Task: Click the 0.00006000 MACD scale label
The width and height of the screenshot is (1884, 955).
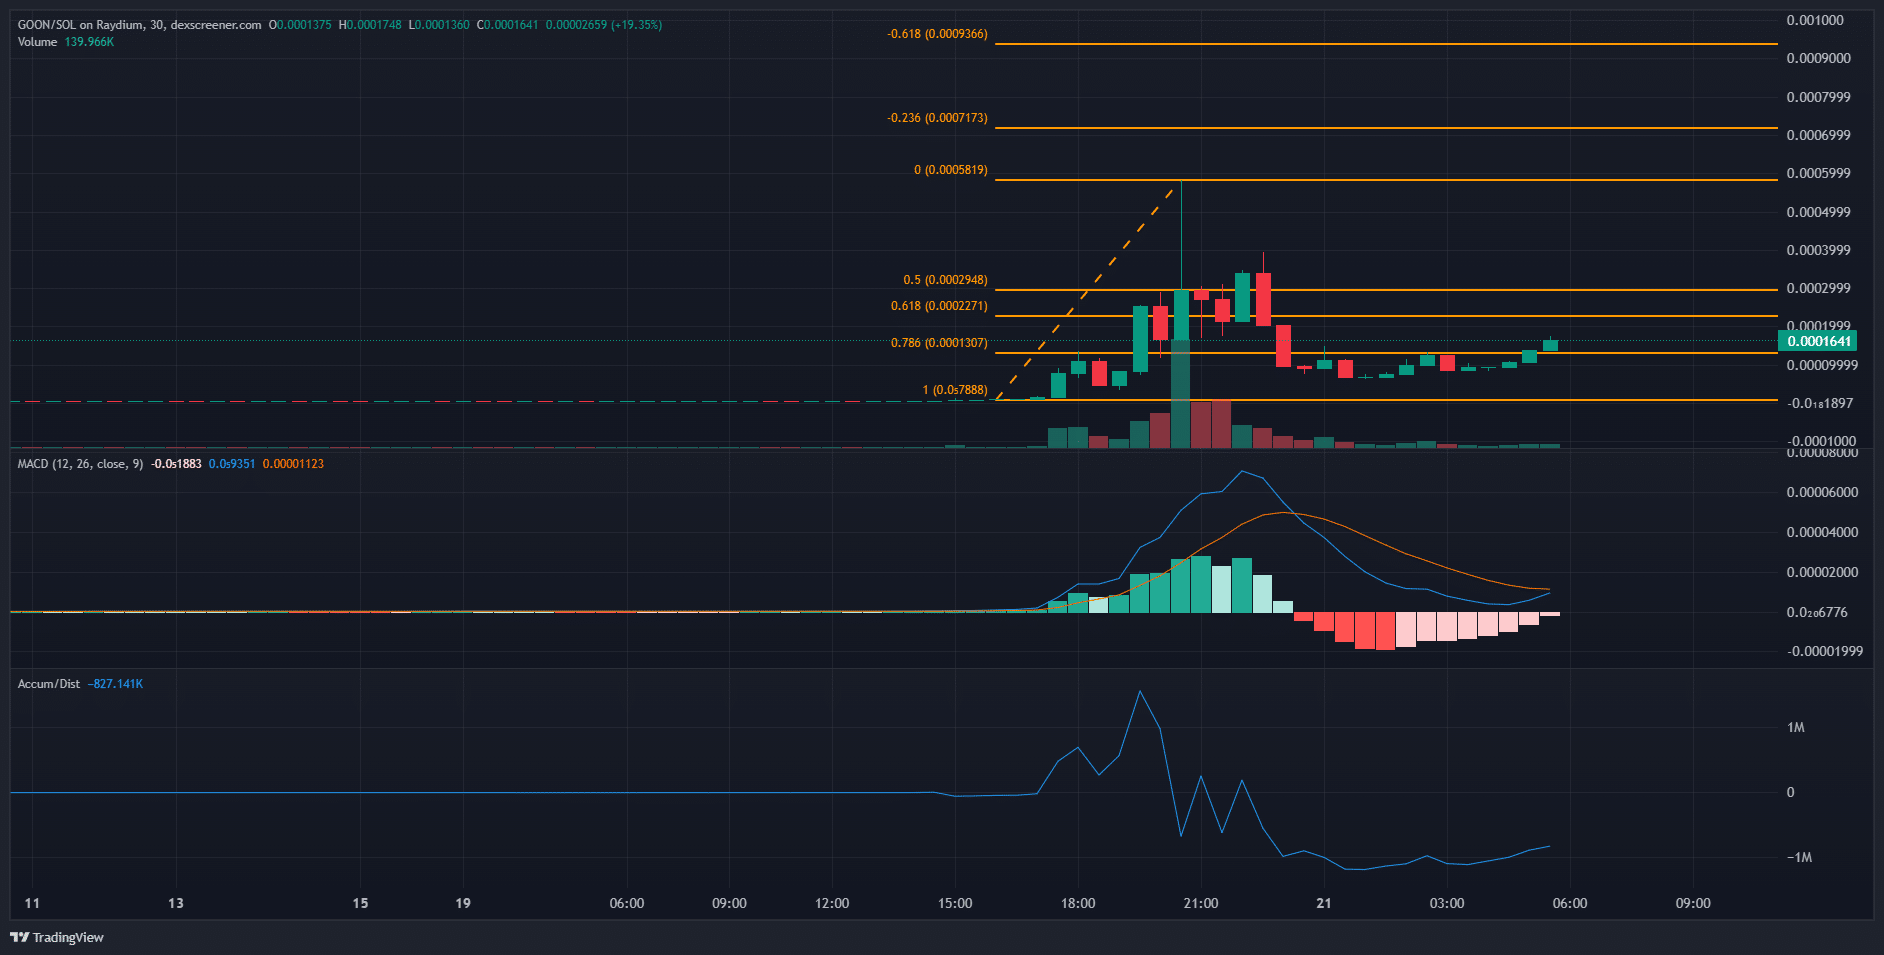Action: 1822,492
